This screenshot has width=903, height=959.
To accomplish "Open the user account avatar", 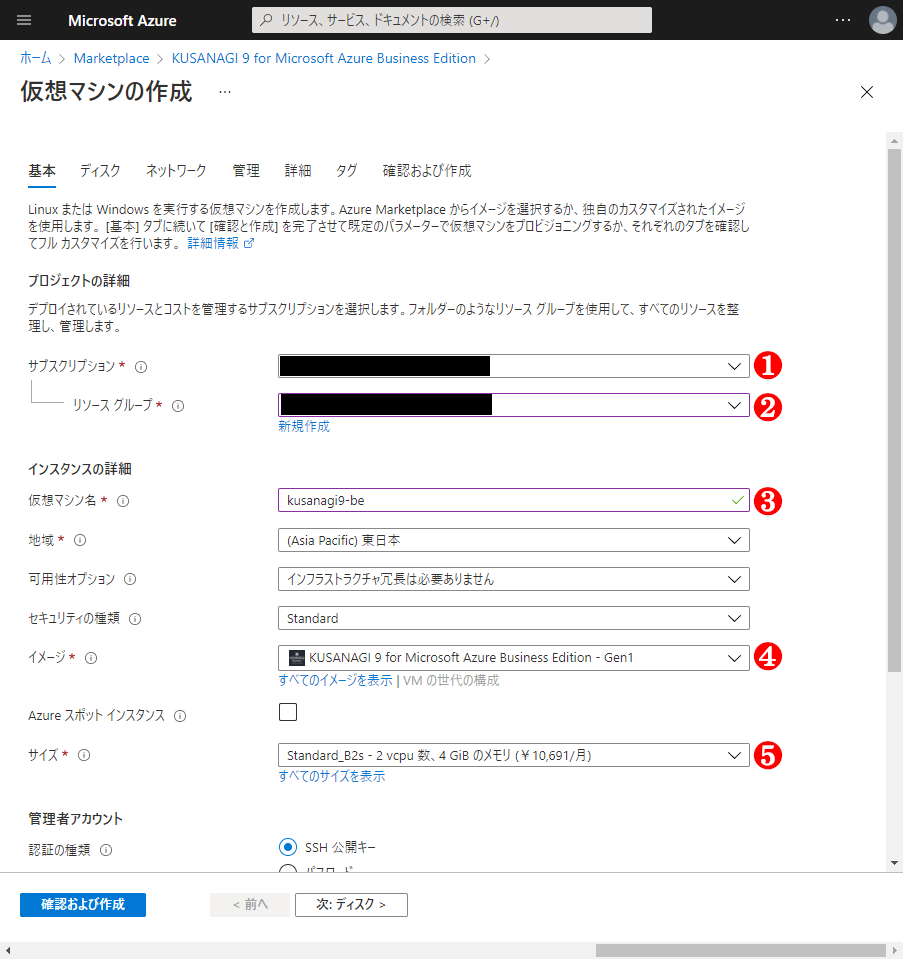I will click(x=882, y=20).
